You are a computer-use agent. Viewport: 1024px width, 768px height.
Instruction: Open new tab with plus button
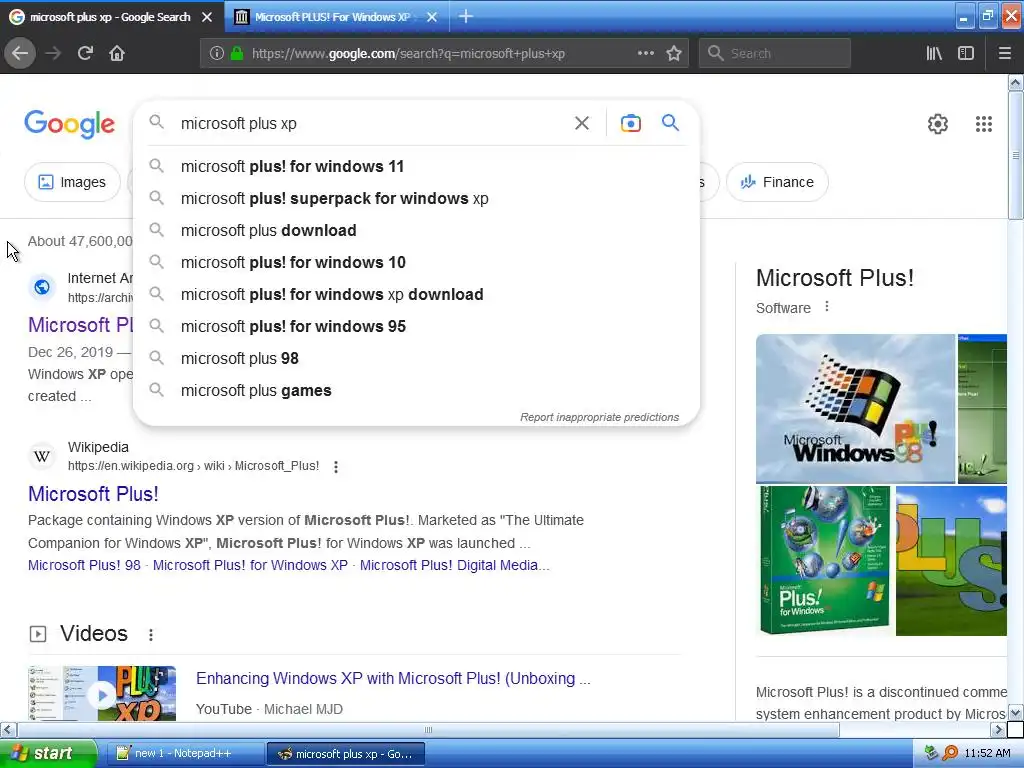point(466,16)
